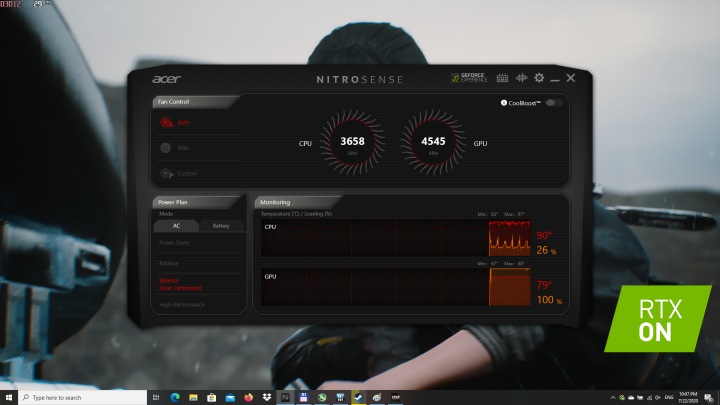Click the volume speaker tray icon
Screen dimensions: 720x405
(658, 398)
